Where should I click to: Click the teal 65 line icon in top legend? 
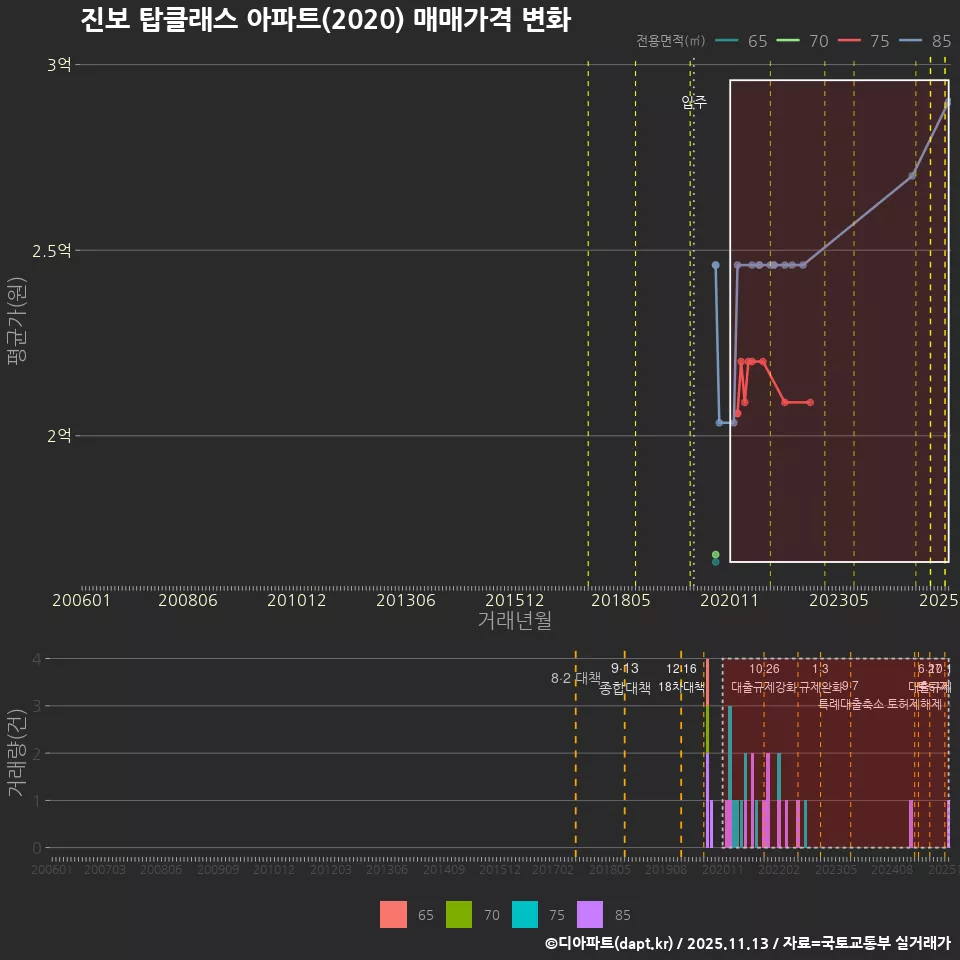pyautogui.click(x=726, y=41)
